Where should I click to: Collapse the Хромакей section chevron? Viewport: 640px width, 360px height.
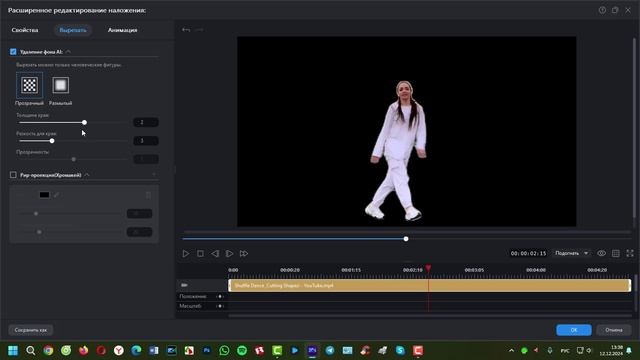tap(87, 175)
